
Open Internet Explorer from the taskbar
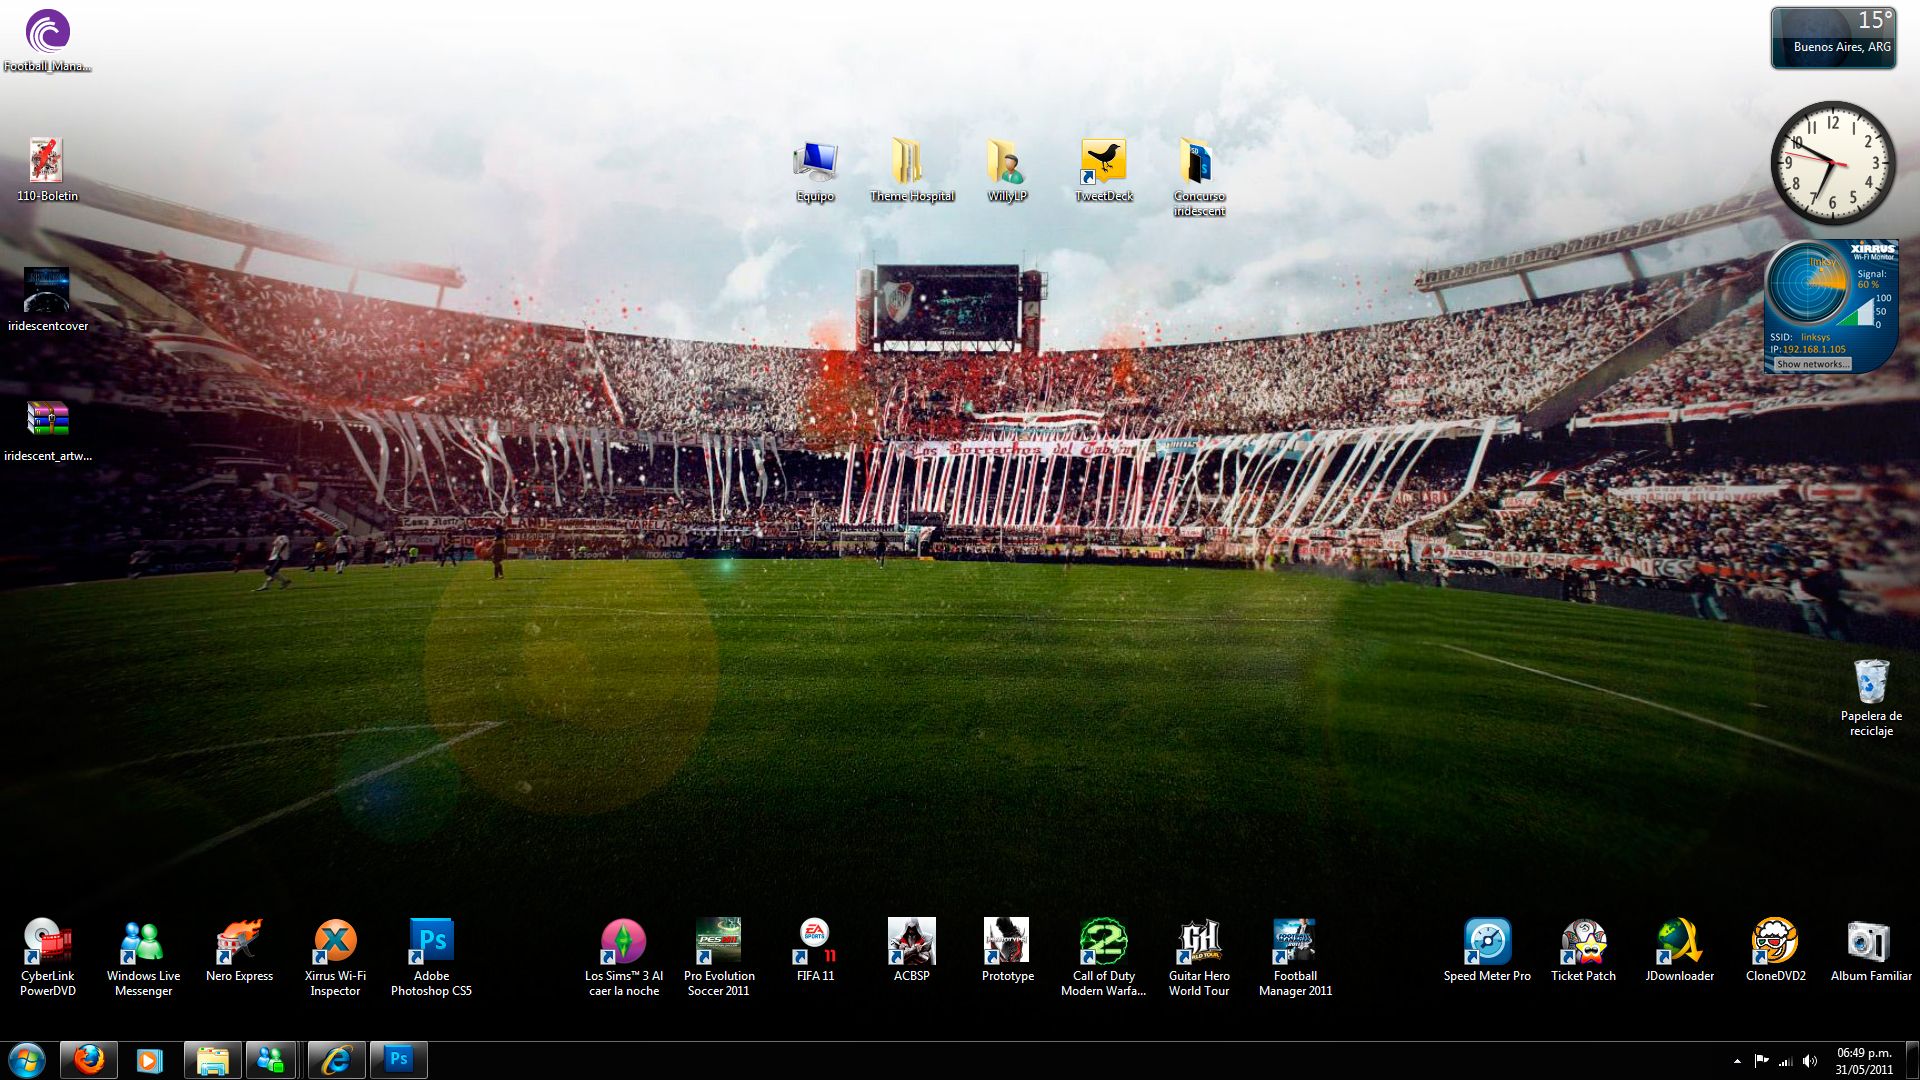(337, 1060)
